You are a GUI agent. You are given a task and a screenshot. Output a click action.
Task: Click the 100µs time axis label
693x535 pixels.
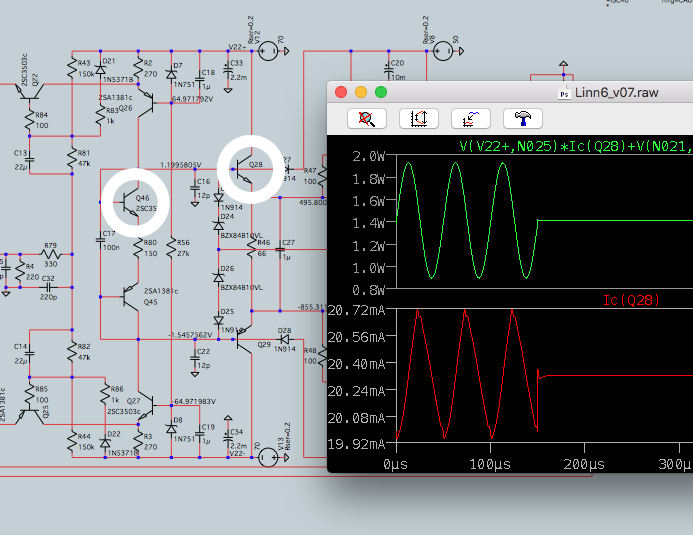click(x=490, y=464)
